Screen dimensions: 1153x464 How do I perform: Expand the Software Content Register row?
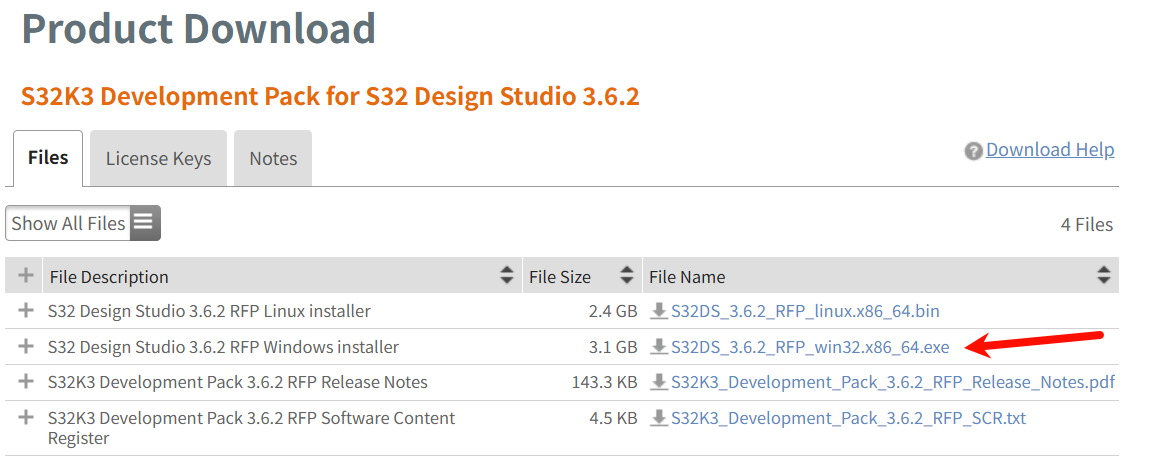click(x=26, y=418)
